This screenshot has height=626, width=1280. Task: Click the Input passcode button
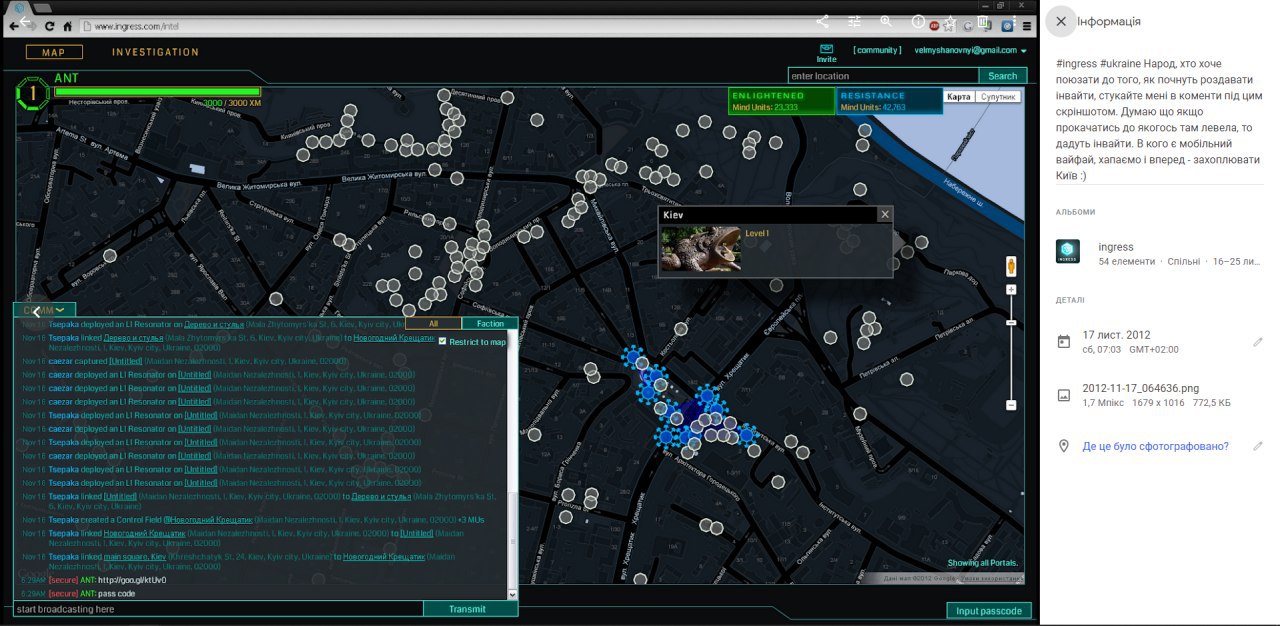coord(989,611)
